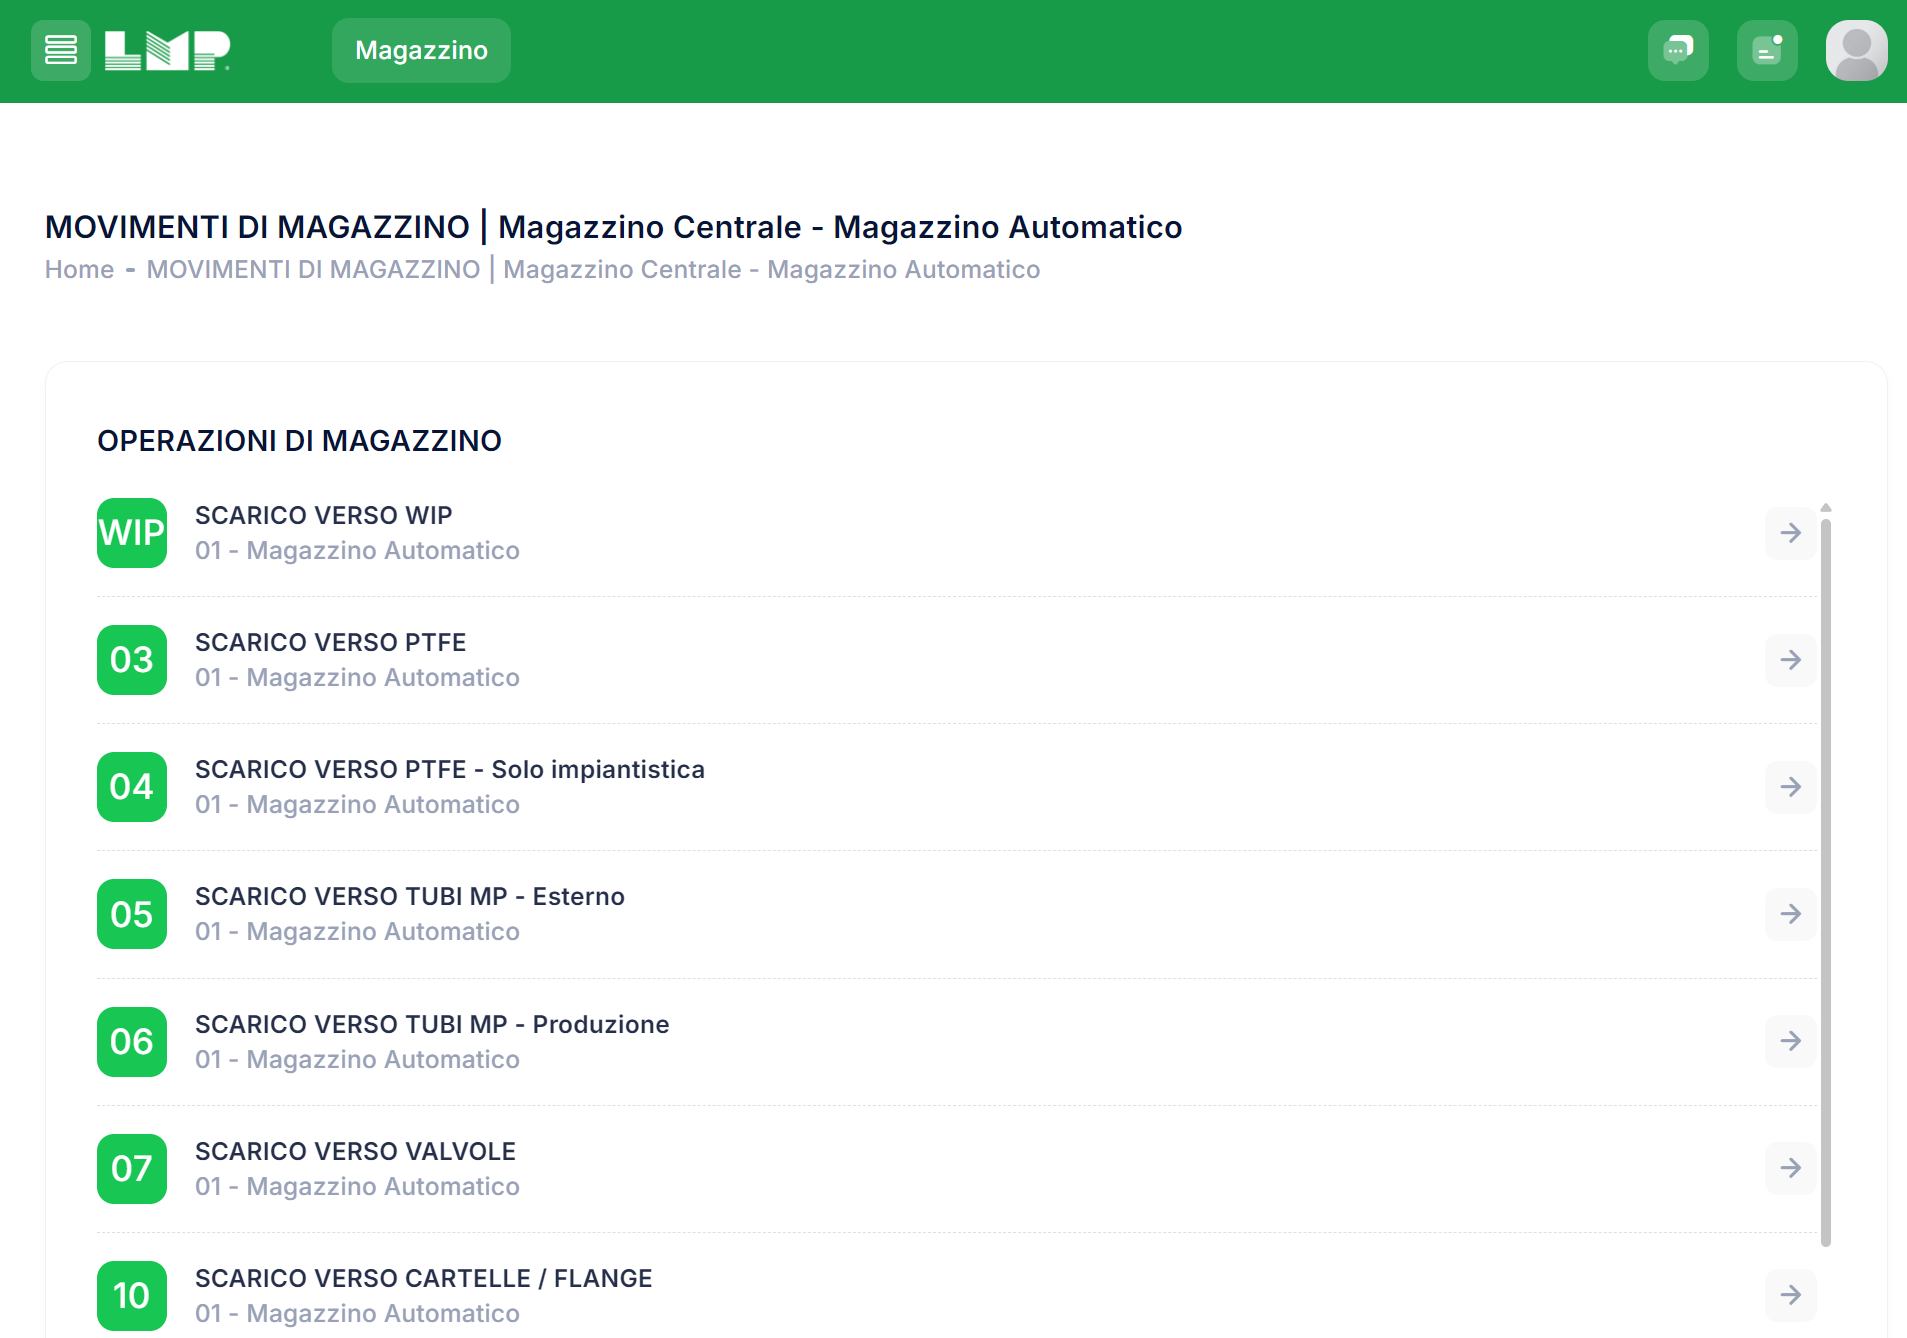Open arrow for SCARICO VERSO PTFE row
Viewport: 1907px width, 1338px height.
click(1790, 660)
